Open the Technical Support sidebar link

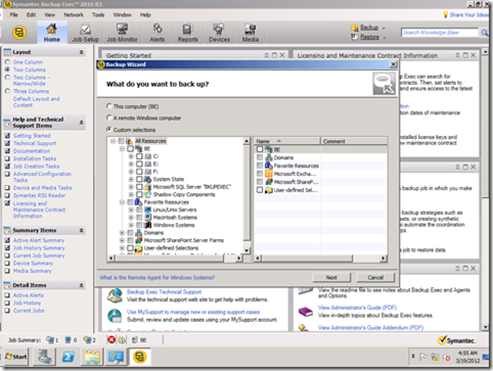point(35,143)
